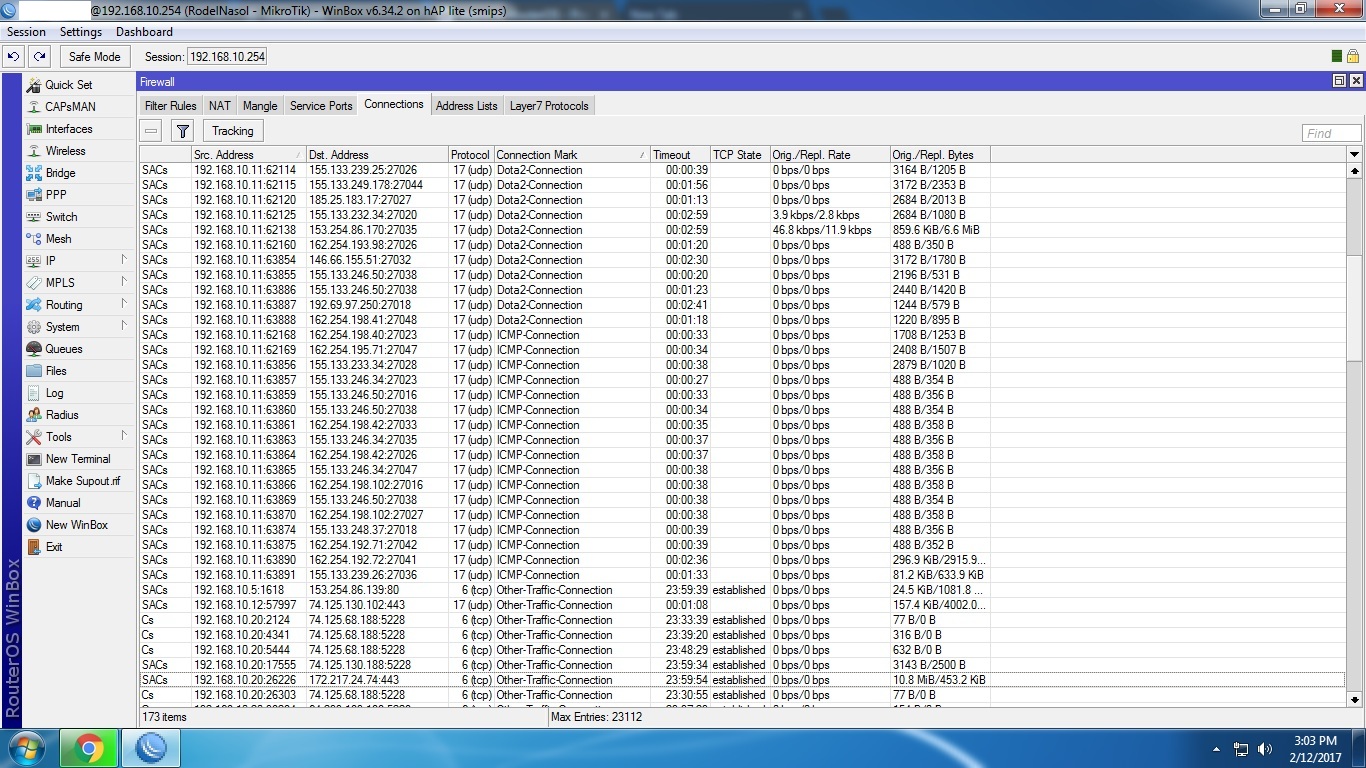Sort by Orig./Repl. Bytes column

pyautogui.click(x=939, y=155)
